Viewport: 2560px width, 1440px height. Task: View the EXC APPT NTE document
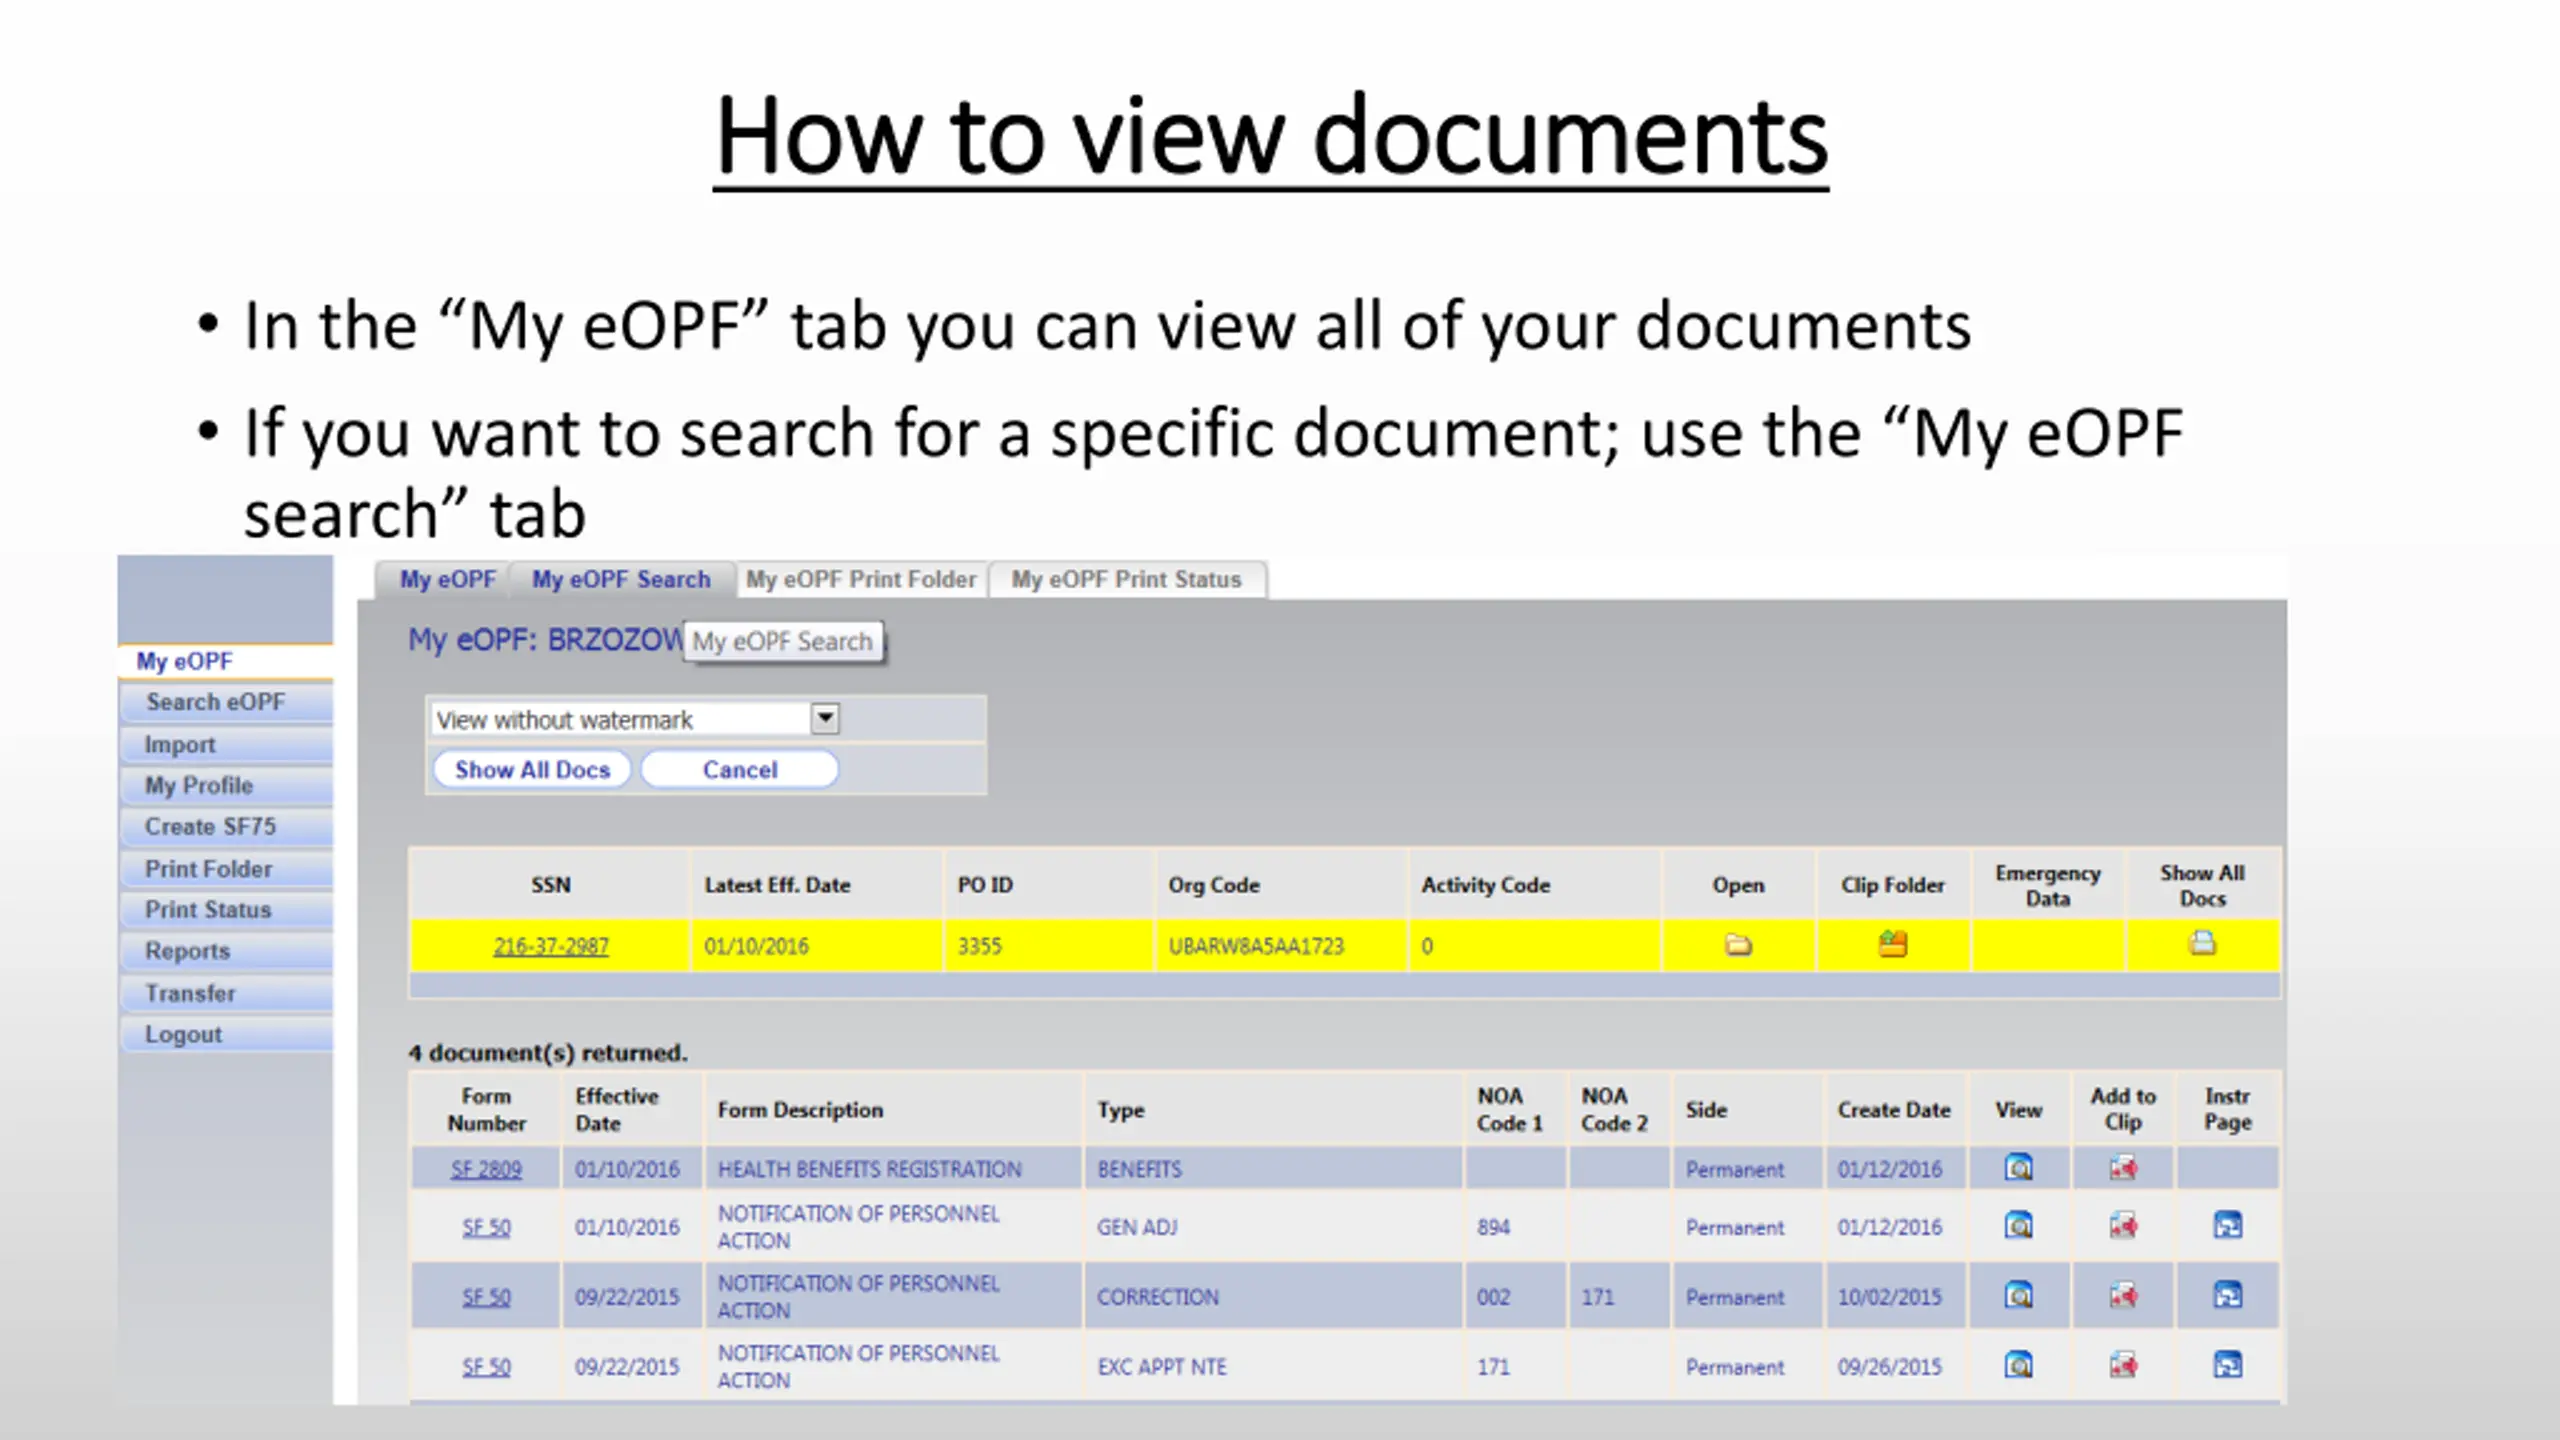2018,1365
